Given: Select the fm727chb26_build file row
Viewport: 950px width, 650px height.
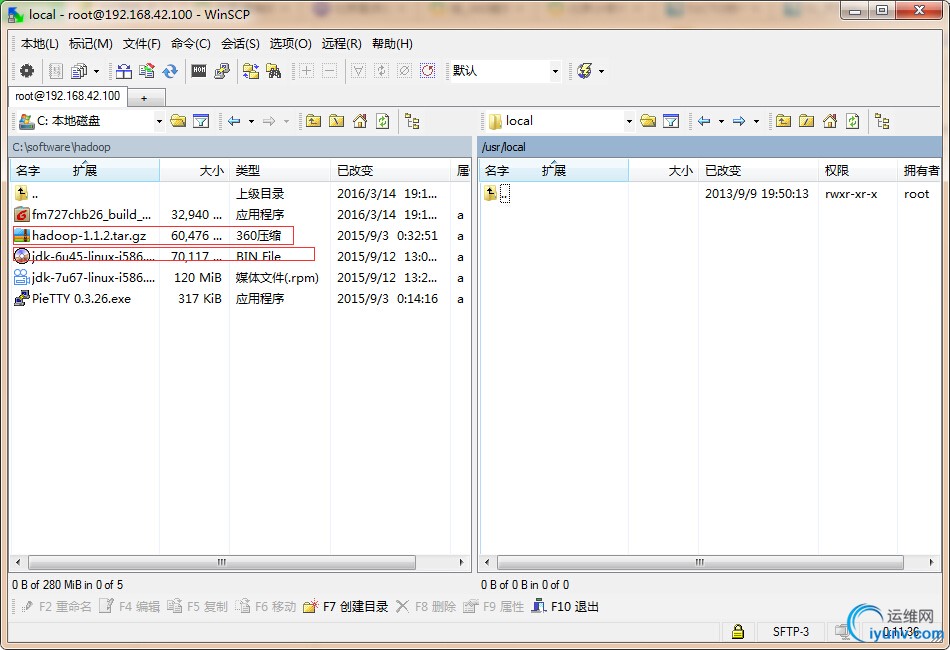Looking at the screenshot, I should [239, 214].
